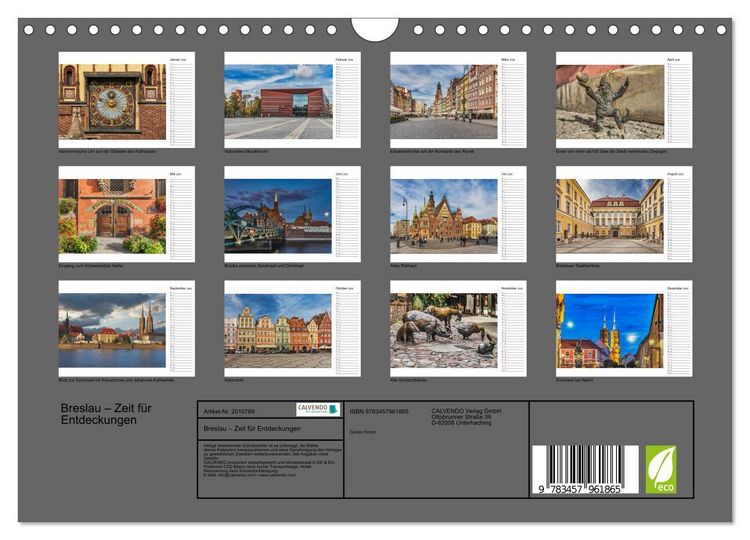Click the caption about the astronomical clock

pyautogui.click(x=107, y=151)
